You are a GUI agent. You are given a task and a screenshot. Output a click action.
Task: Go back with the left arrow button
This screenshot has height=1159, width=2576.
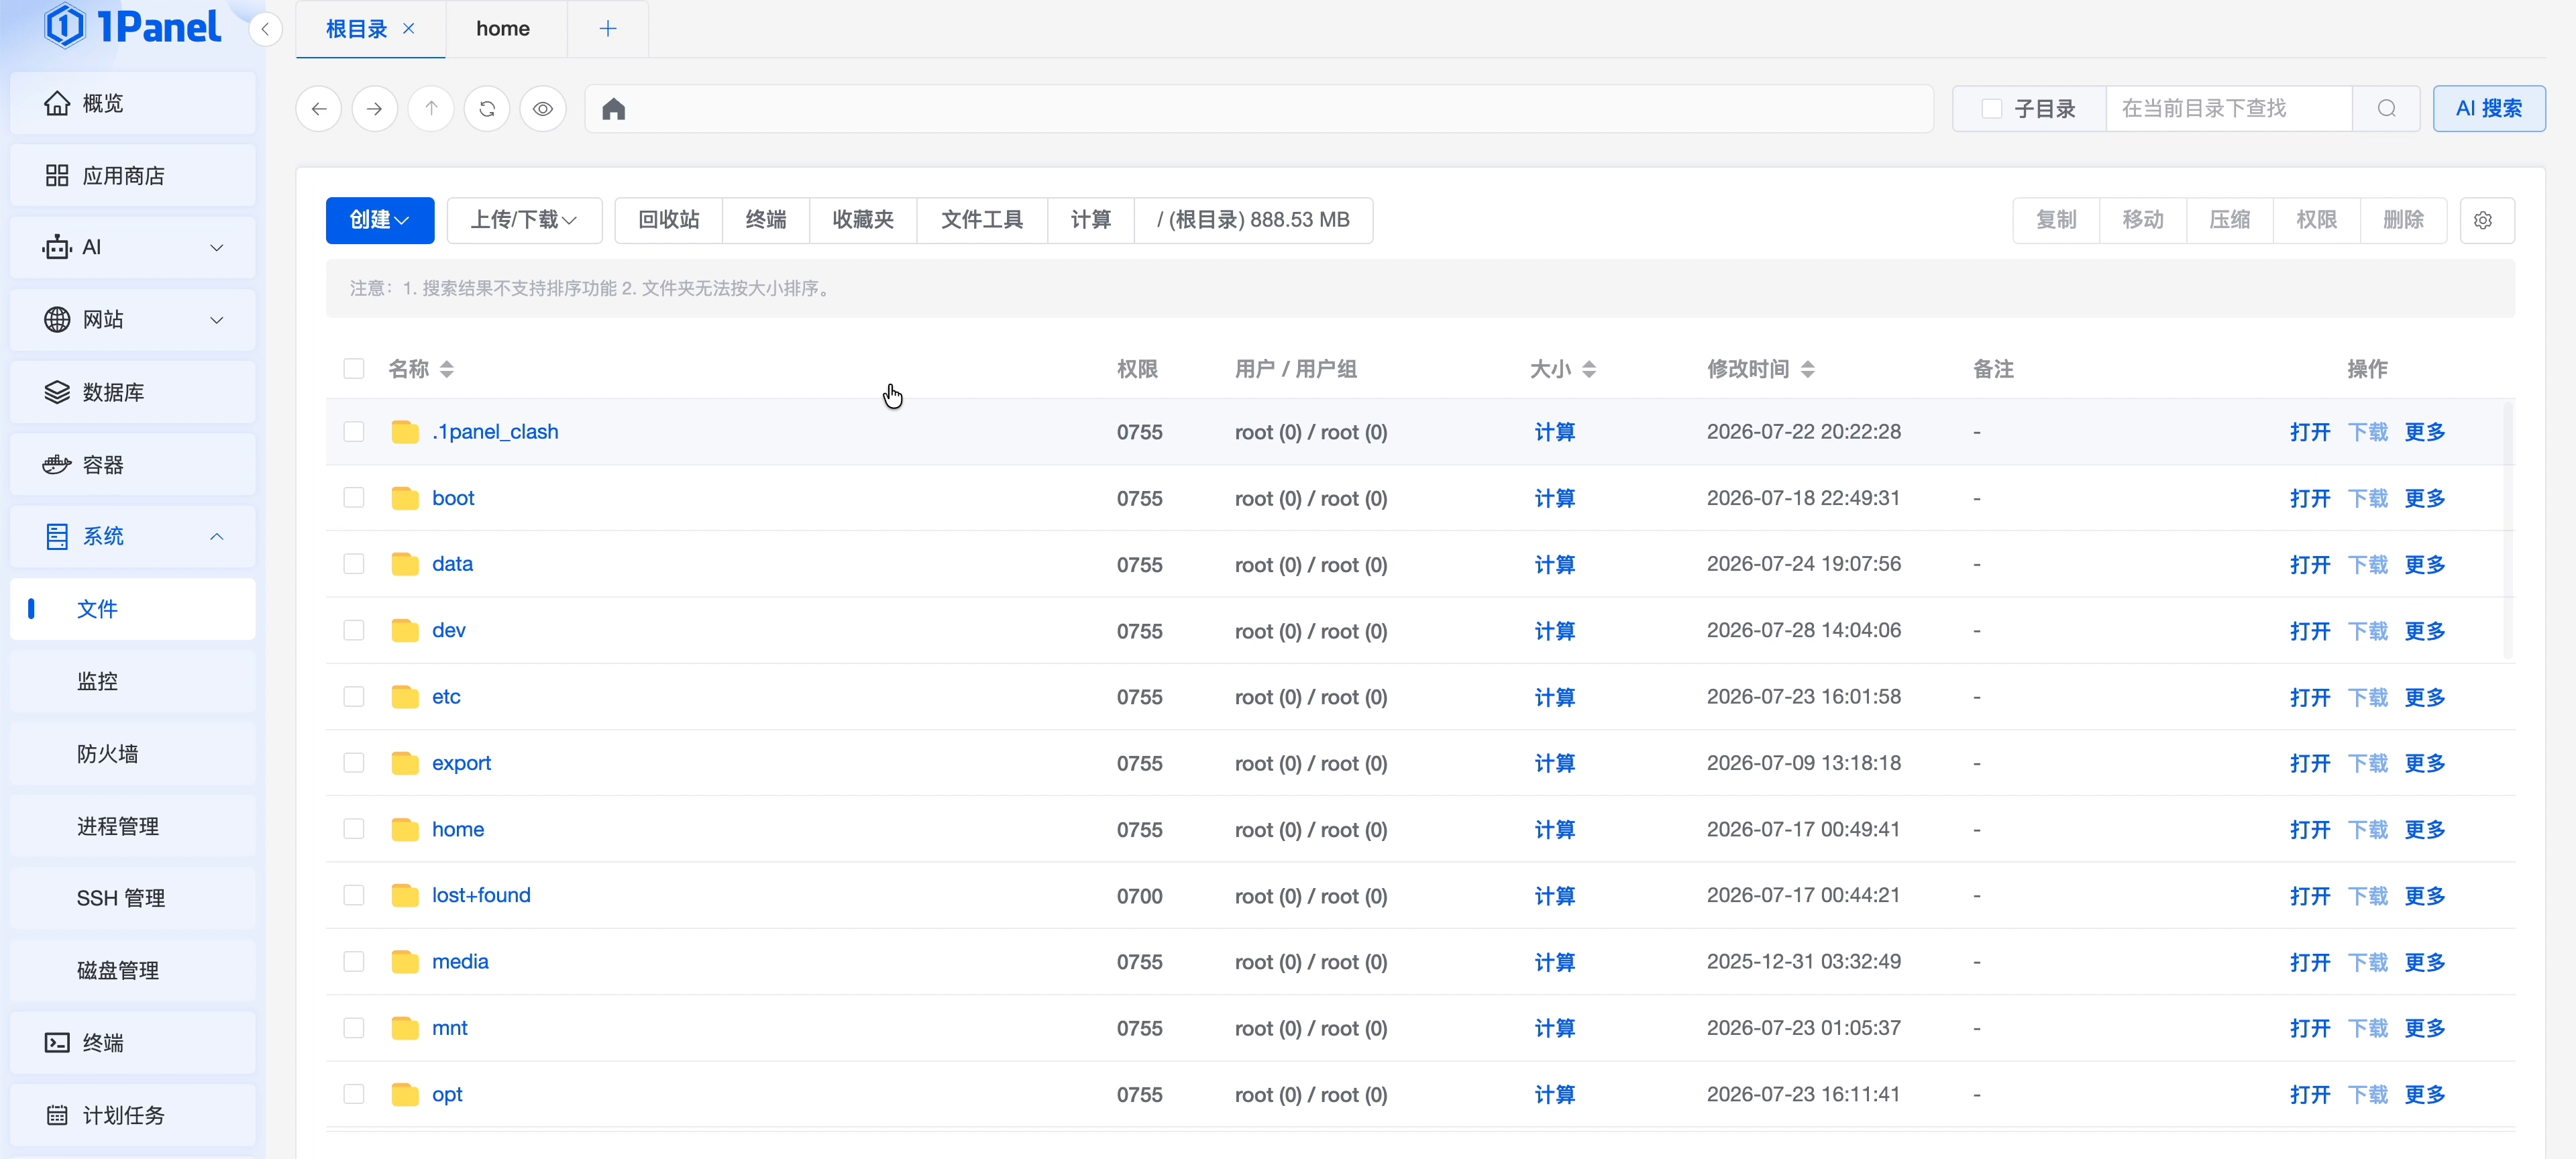(319, 109)
